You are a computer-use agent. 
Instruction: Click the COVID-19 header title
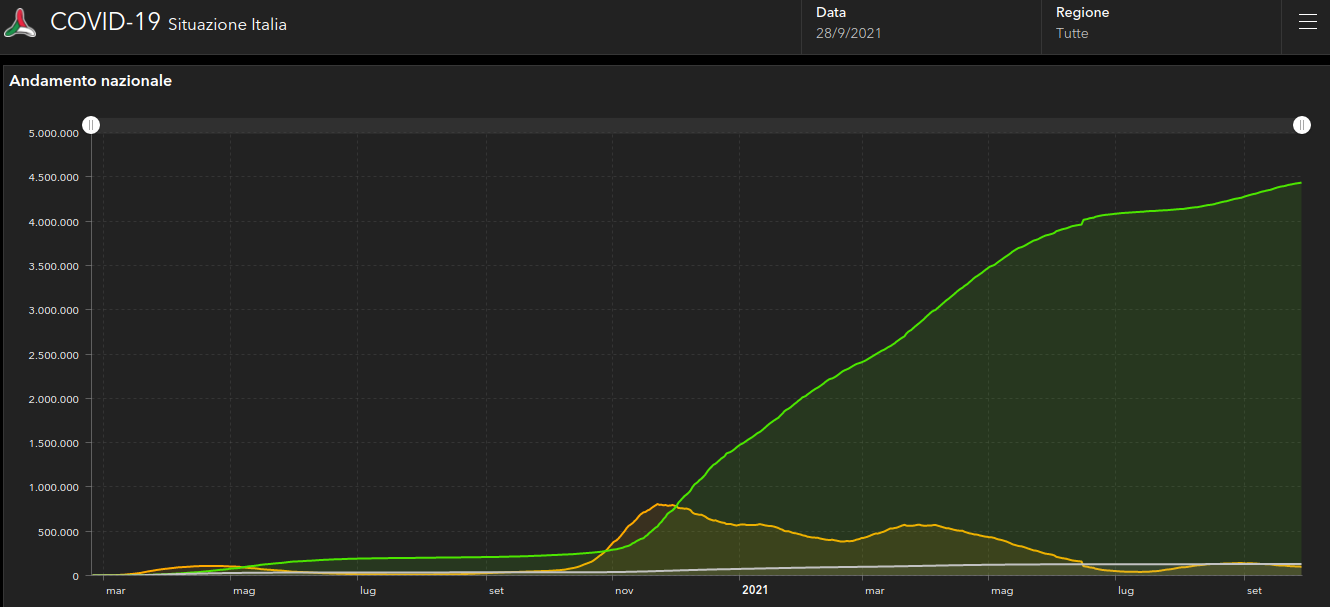tap(105, 22)
